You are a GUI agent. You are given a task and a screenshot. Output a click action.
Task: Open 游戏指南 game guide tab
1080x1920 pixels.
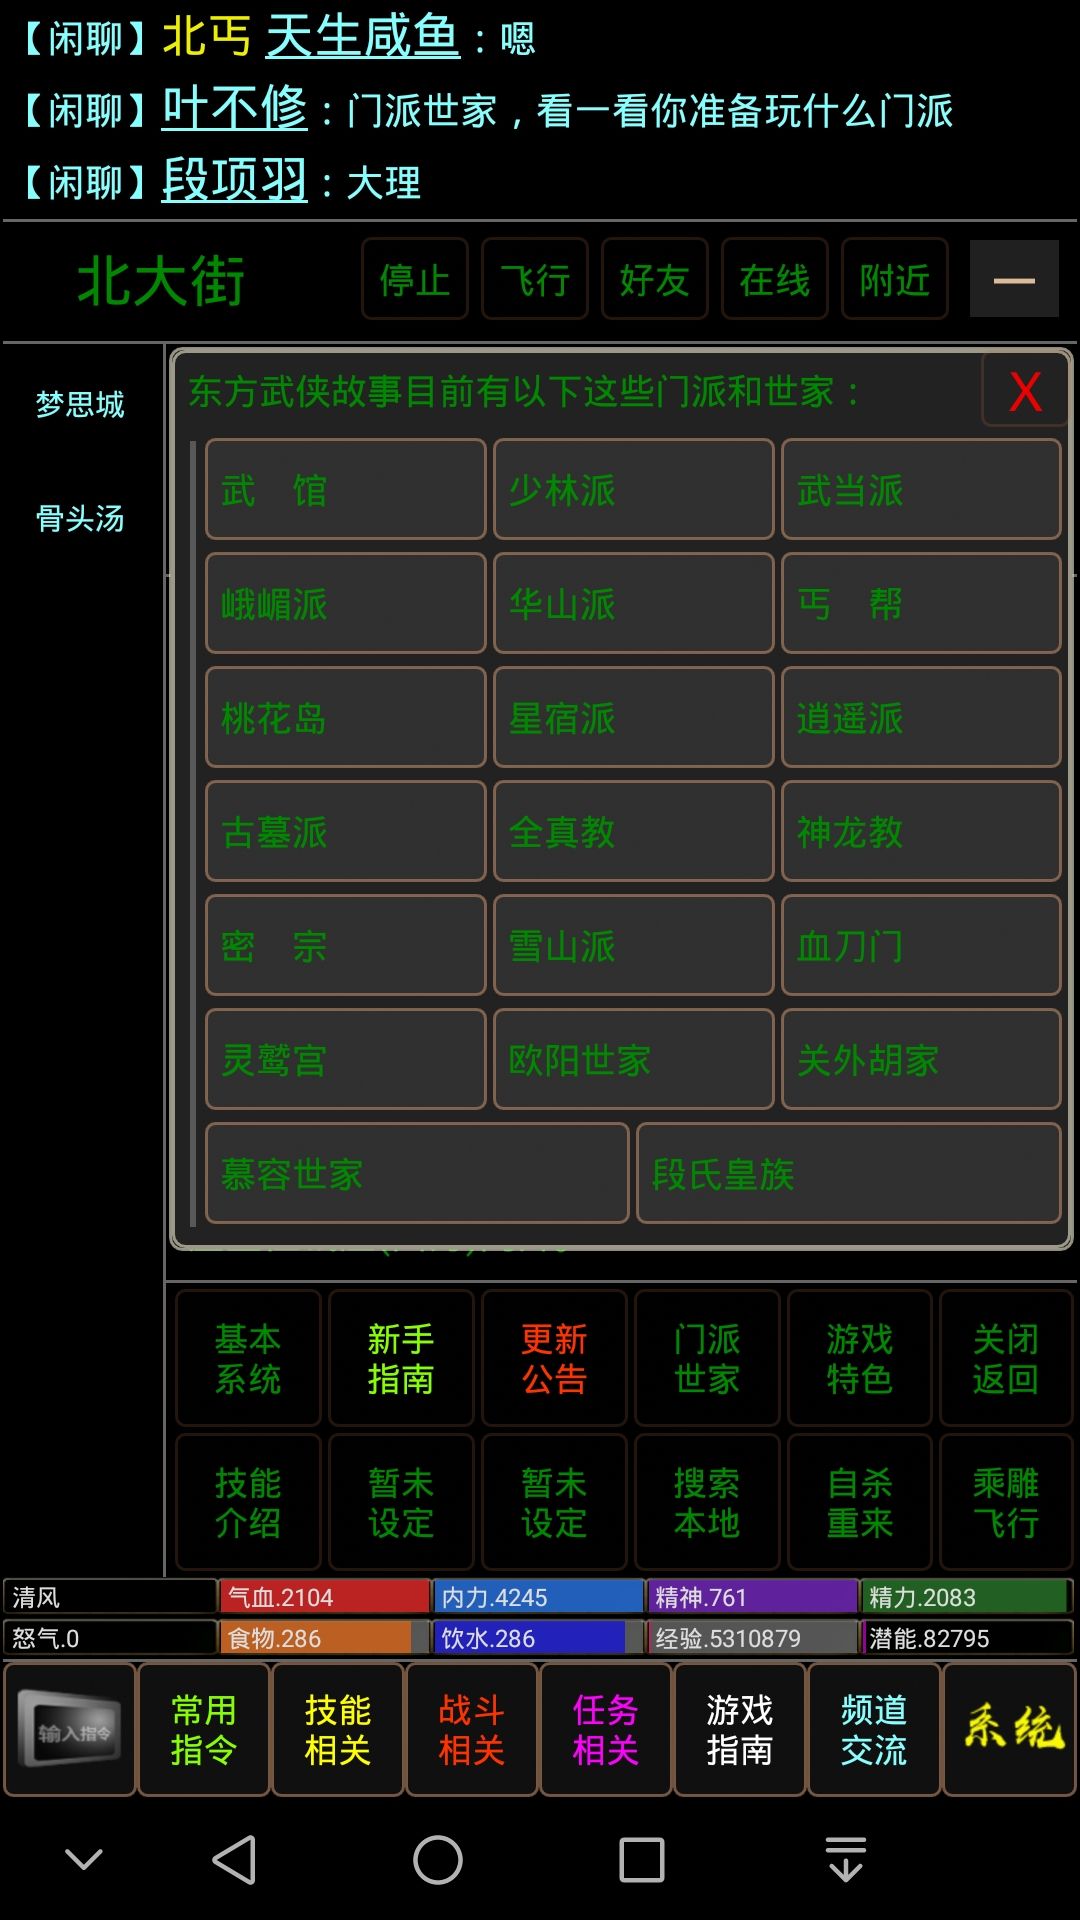click(740, 1729)
